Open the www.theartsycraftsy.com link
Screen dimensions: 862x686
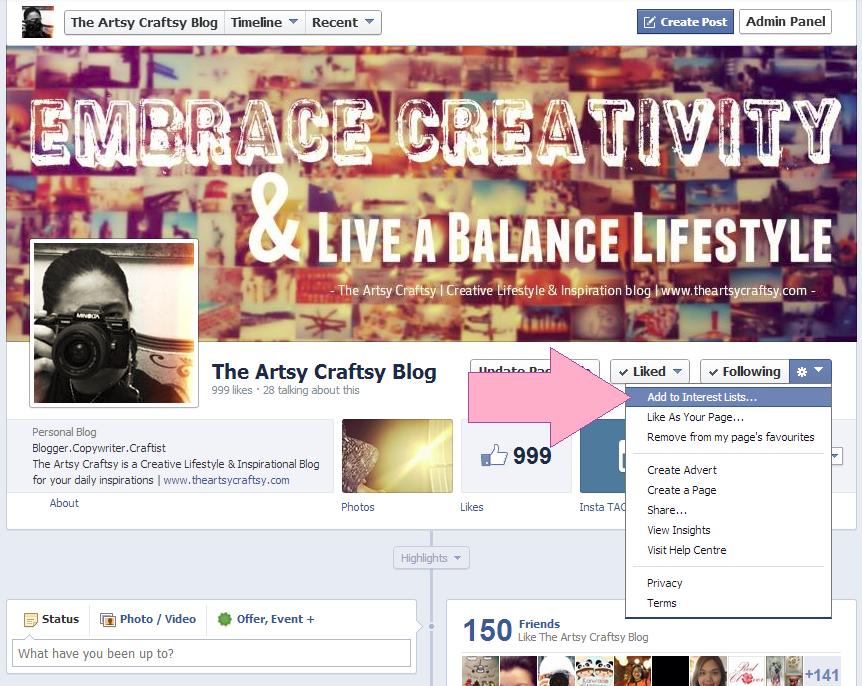pyautogui.click(x=226, y=480)
